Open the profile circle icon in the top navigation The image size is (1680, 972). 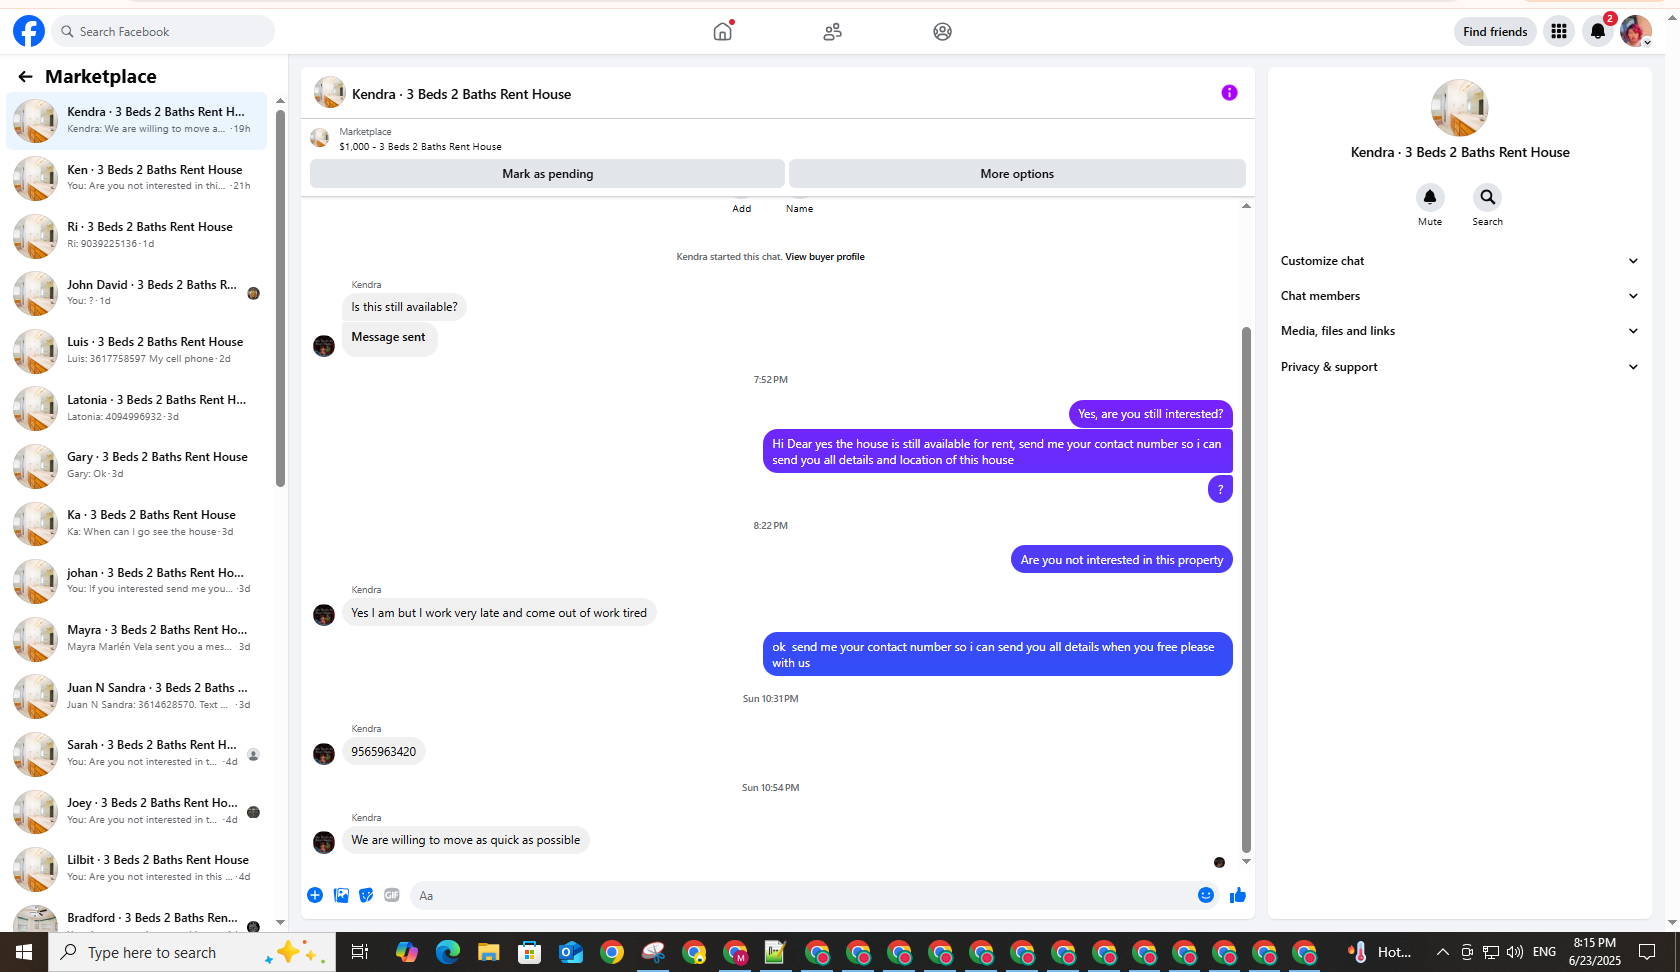[942, 32]
